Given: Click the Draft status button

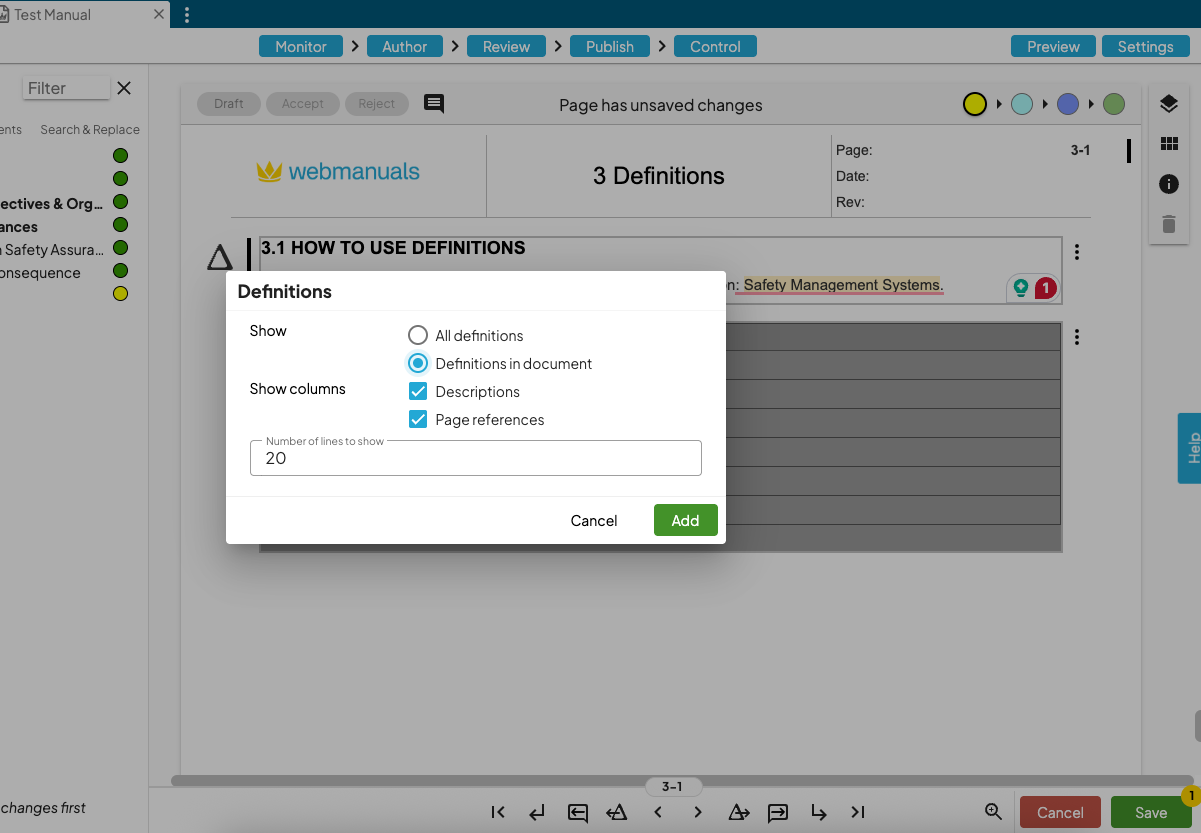Looking at the screenshot, I should (x=229, y=104).
